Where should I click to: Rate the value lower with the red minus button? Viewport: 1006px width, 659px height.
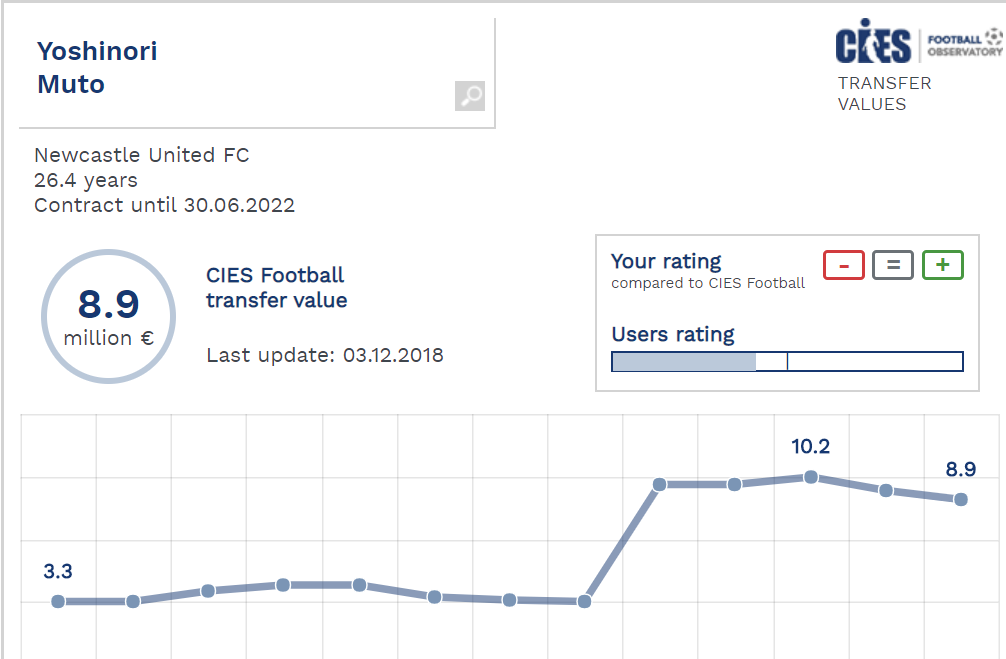[844, 266]
